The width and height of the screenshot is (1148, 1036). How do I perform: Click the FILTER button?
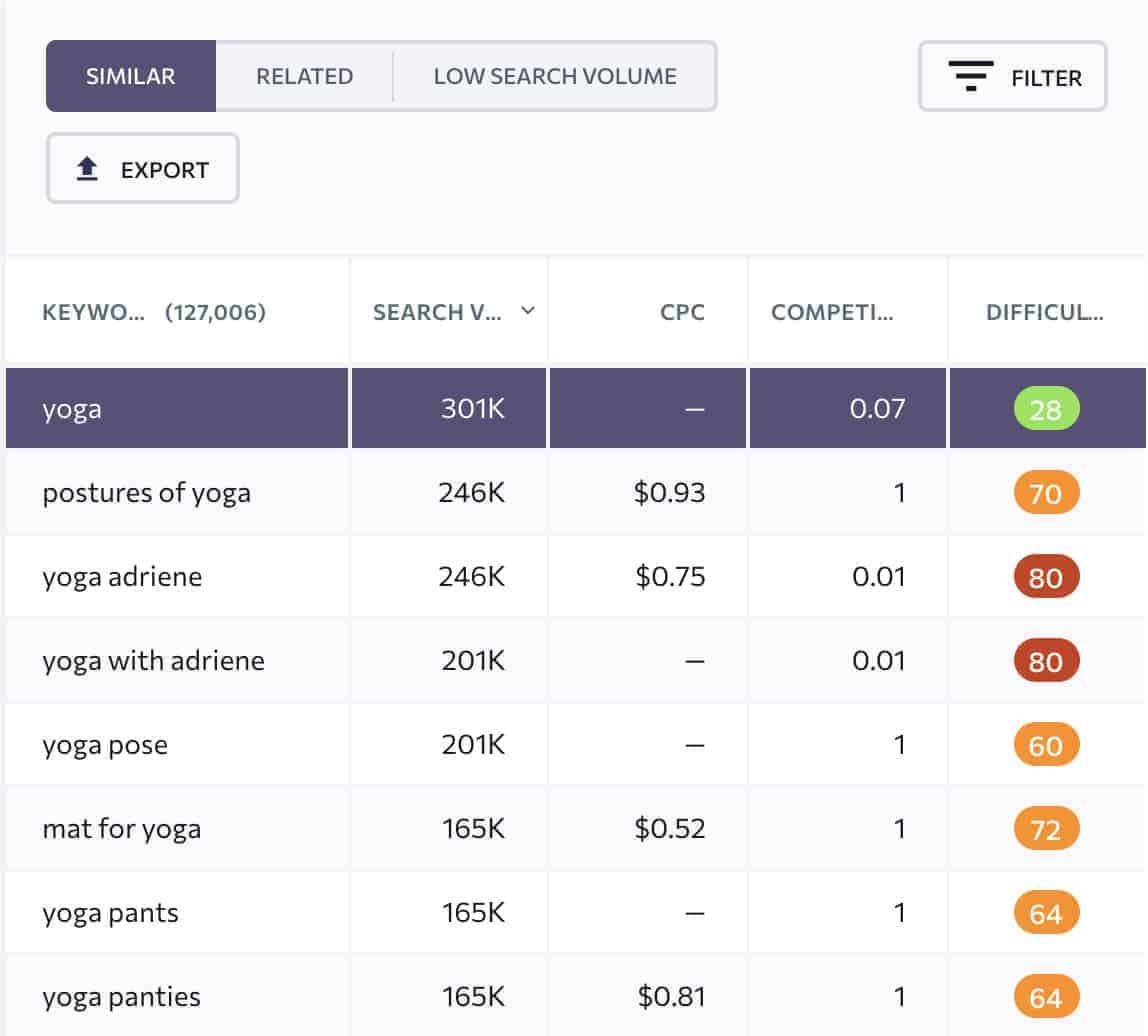pos(1012,76)
